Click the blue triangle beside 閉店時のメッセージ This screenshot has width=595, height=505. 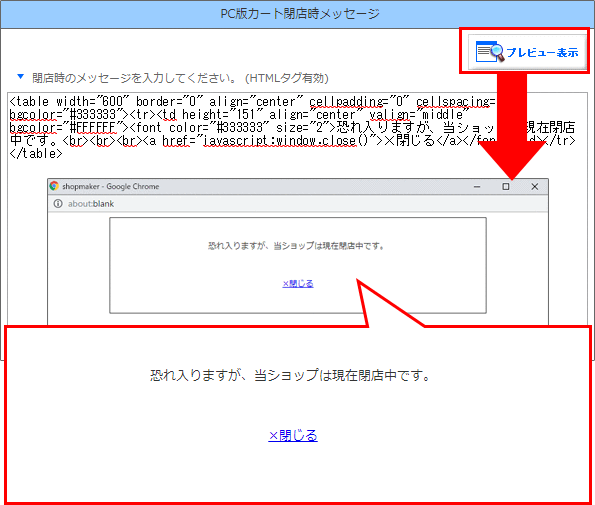20,77
